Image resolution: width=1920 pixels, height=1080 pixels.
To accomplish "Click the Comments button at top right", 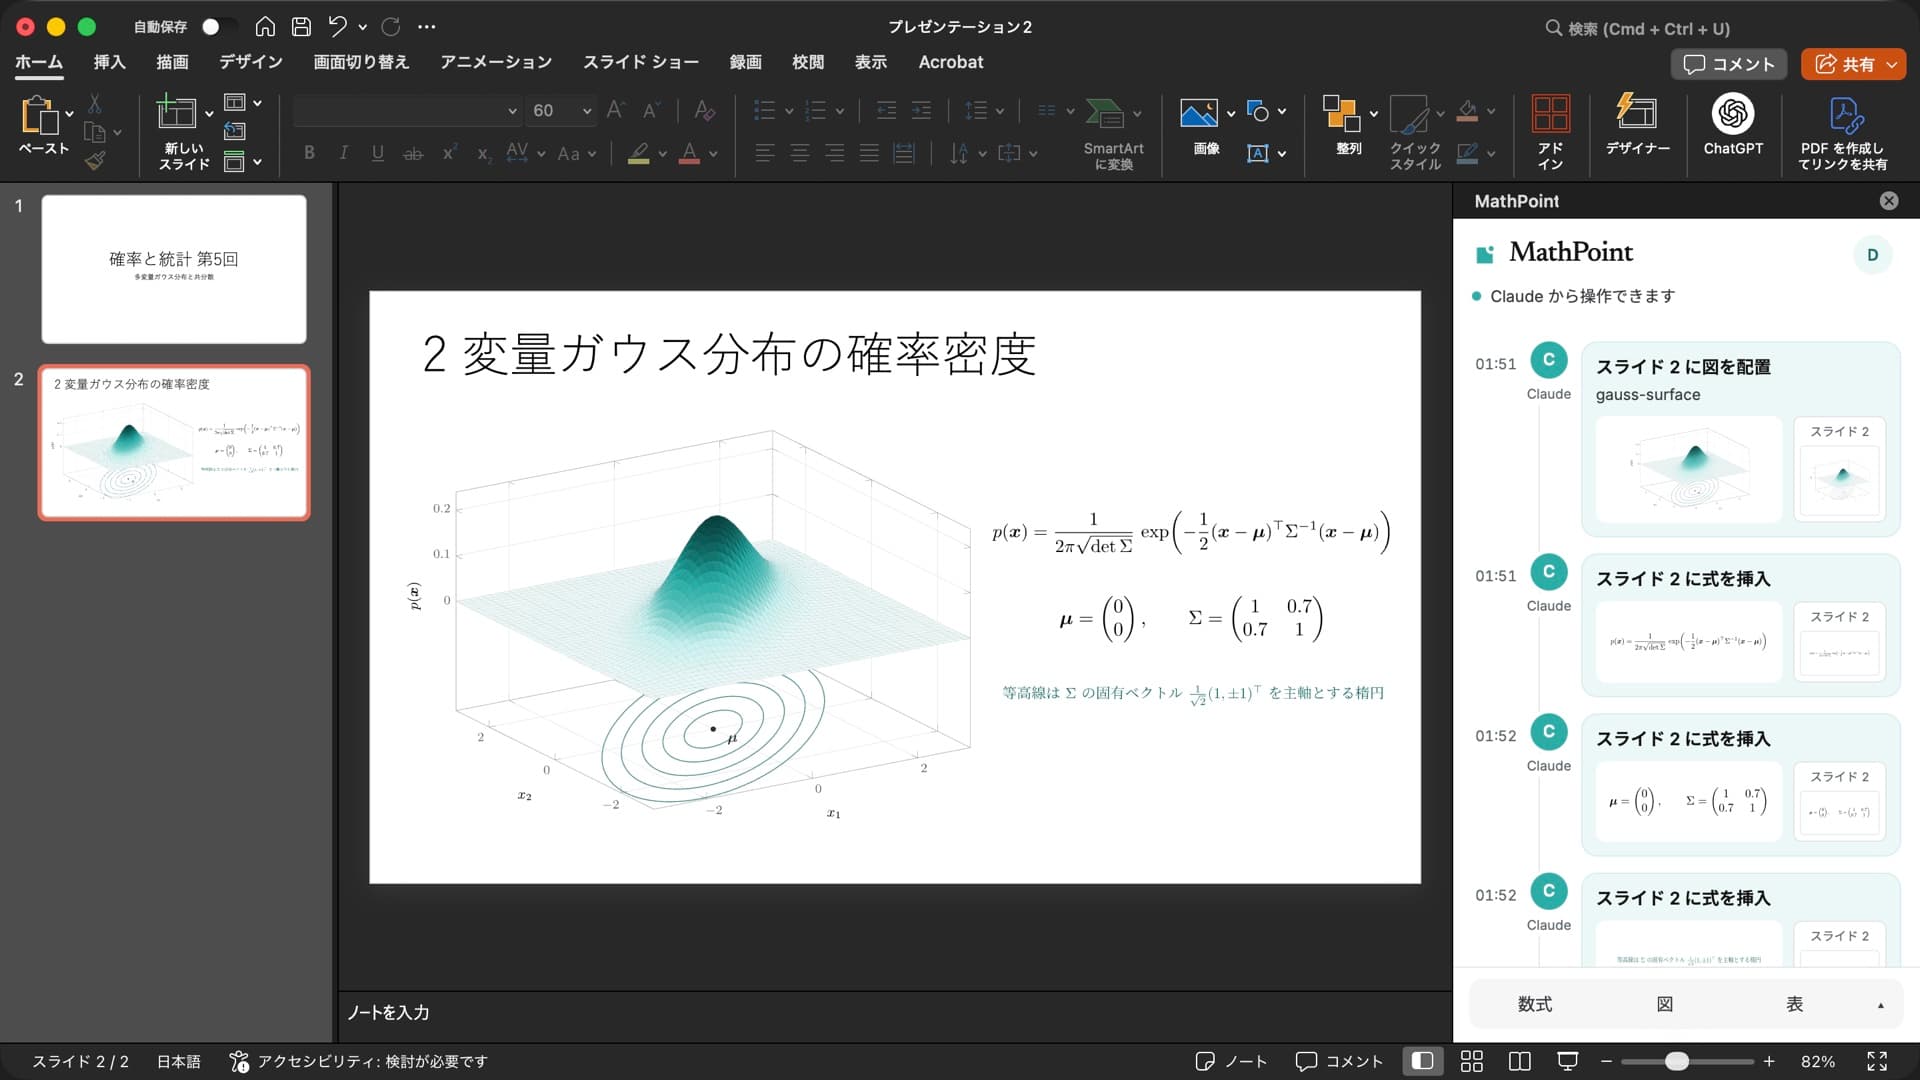I will [1728, 64].
